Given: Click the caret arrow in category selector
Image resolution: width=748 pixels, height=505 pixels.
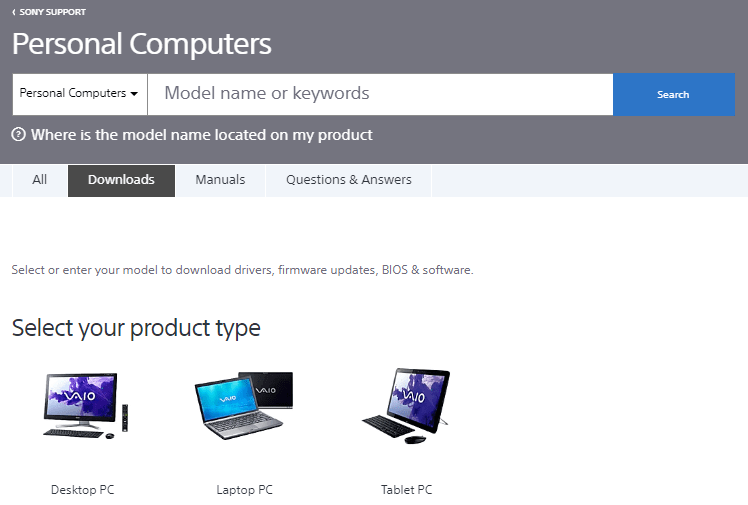Looking at the screenshot, I should (134, 94).
